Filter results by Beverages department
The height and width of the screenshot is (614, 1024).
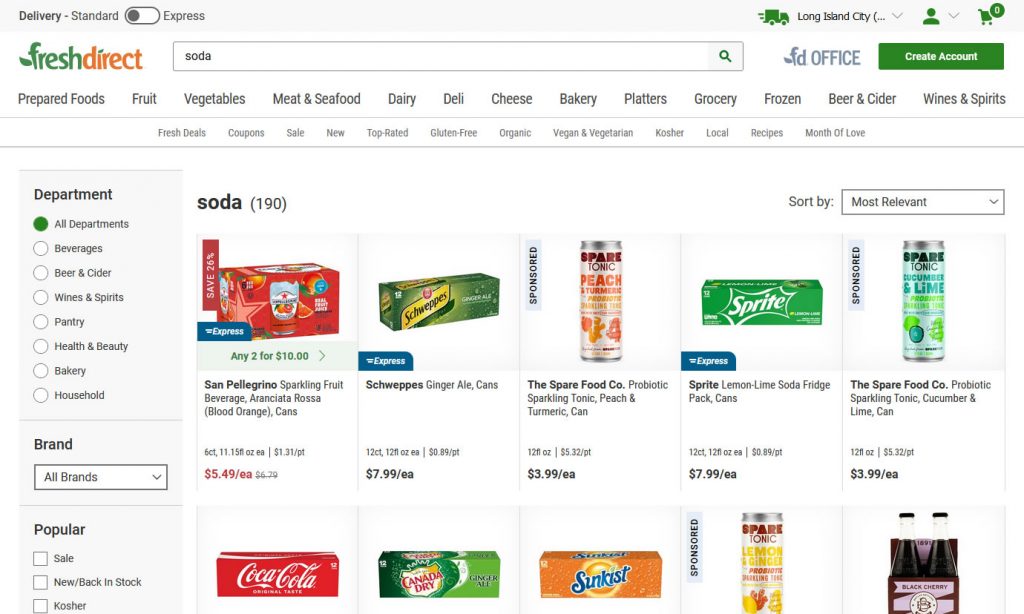tap(40, 248)
